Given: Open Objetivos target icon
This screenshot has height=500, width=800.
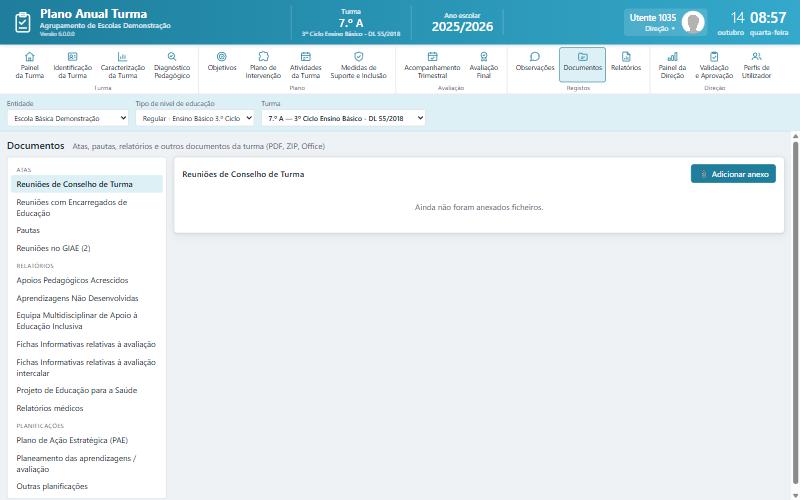Looking at the screenshot, I should tap(222, 57).
